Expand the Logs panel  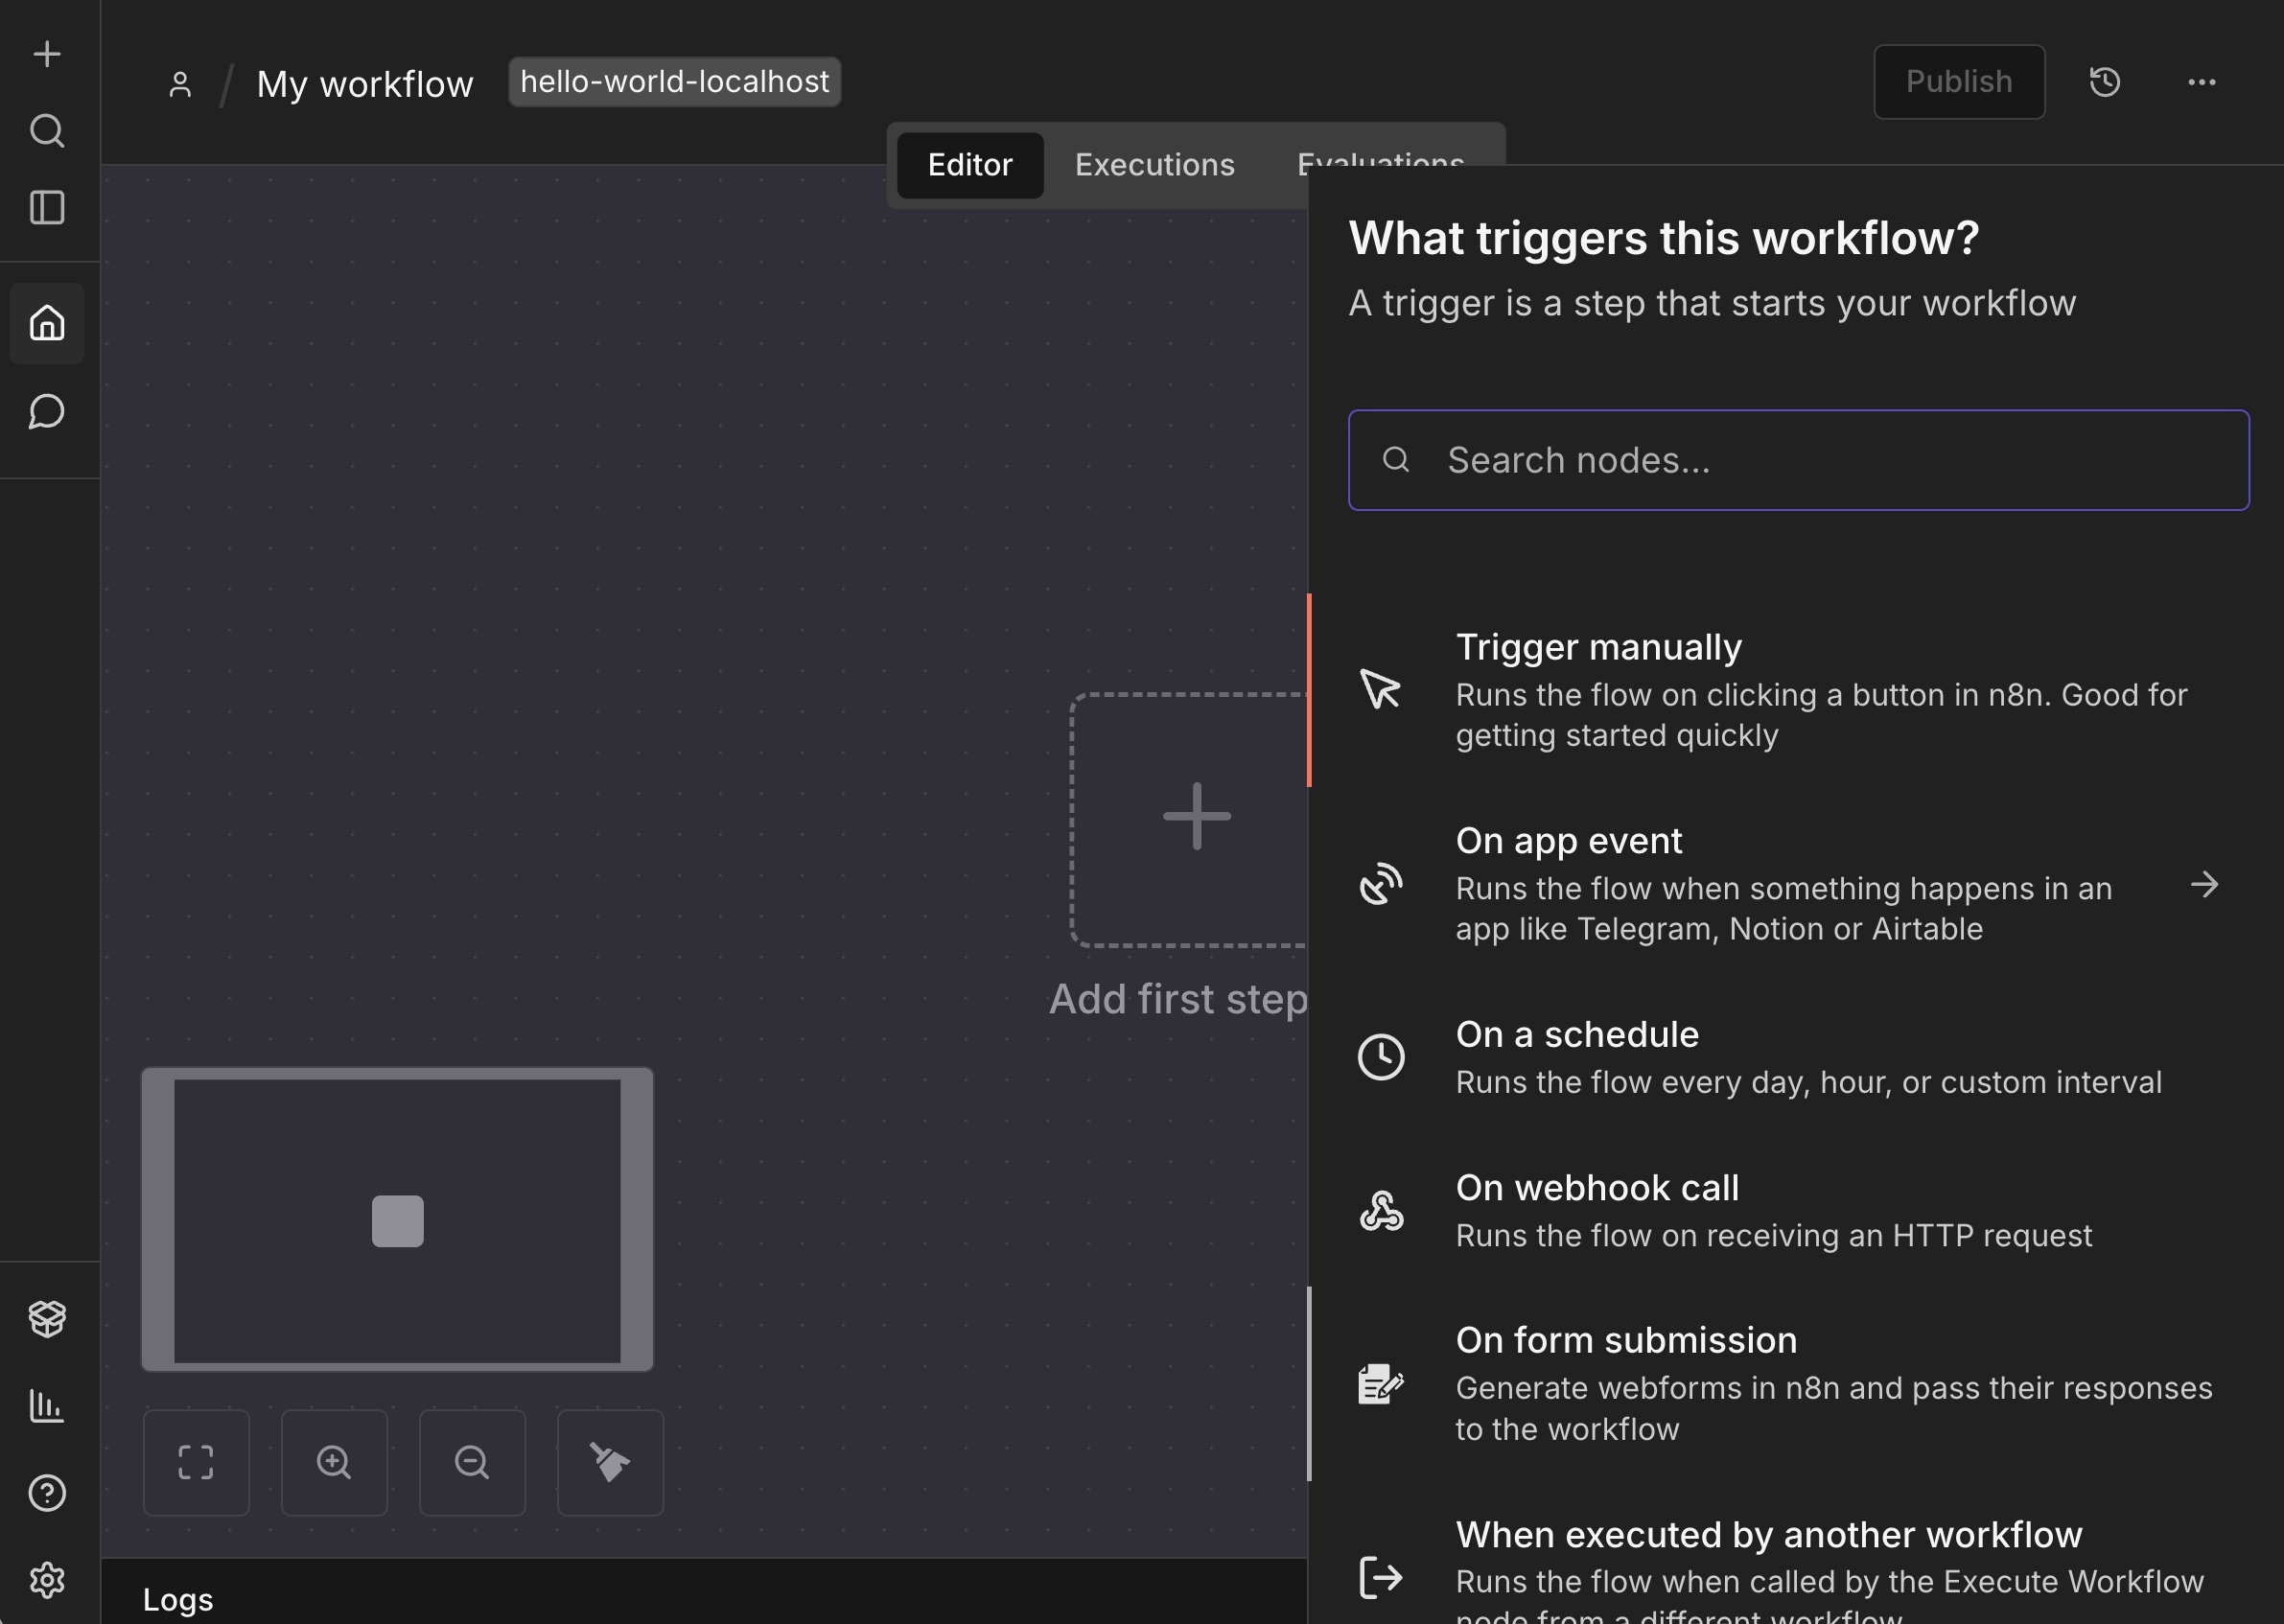[178, 1599]
